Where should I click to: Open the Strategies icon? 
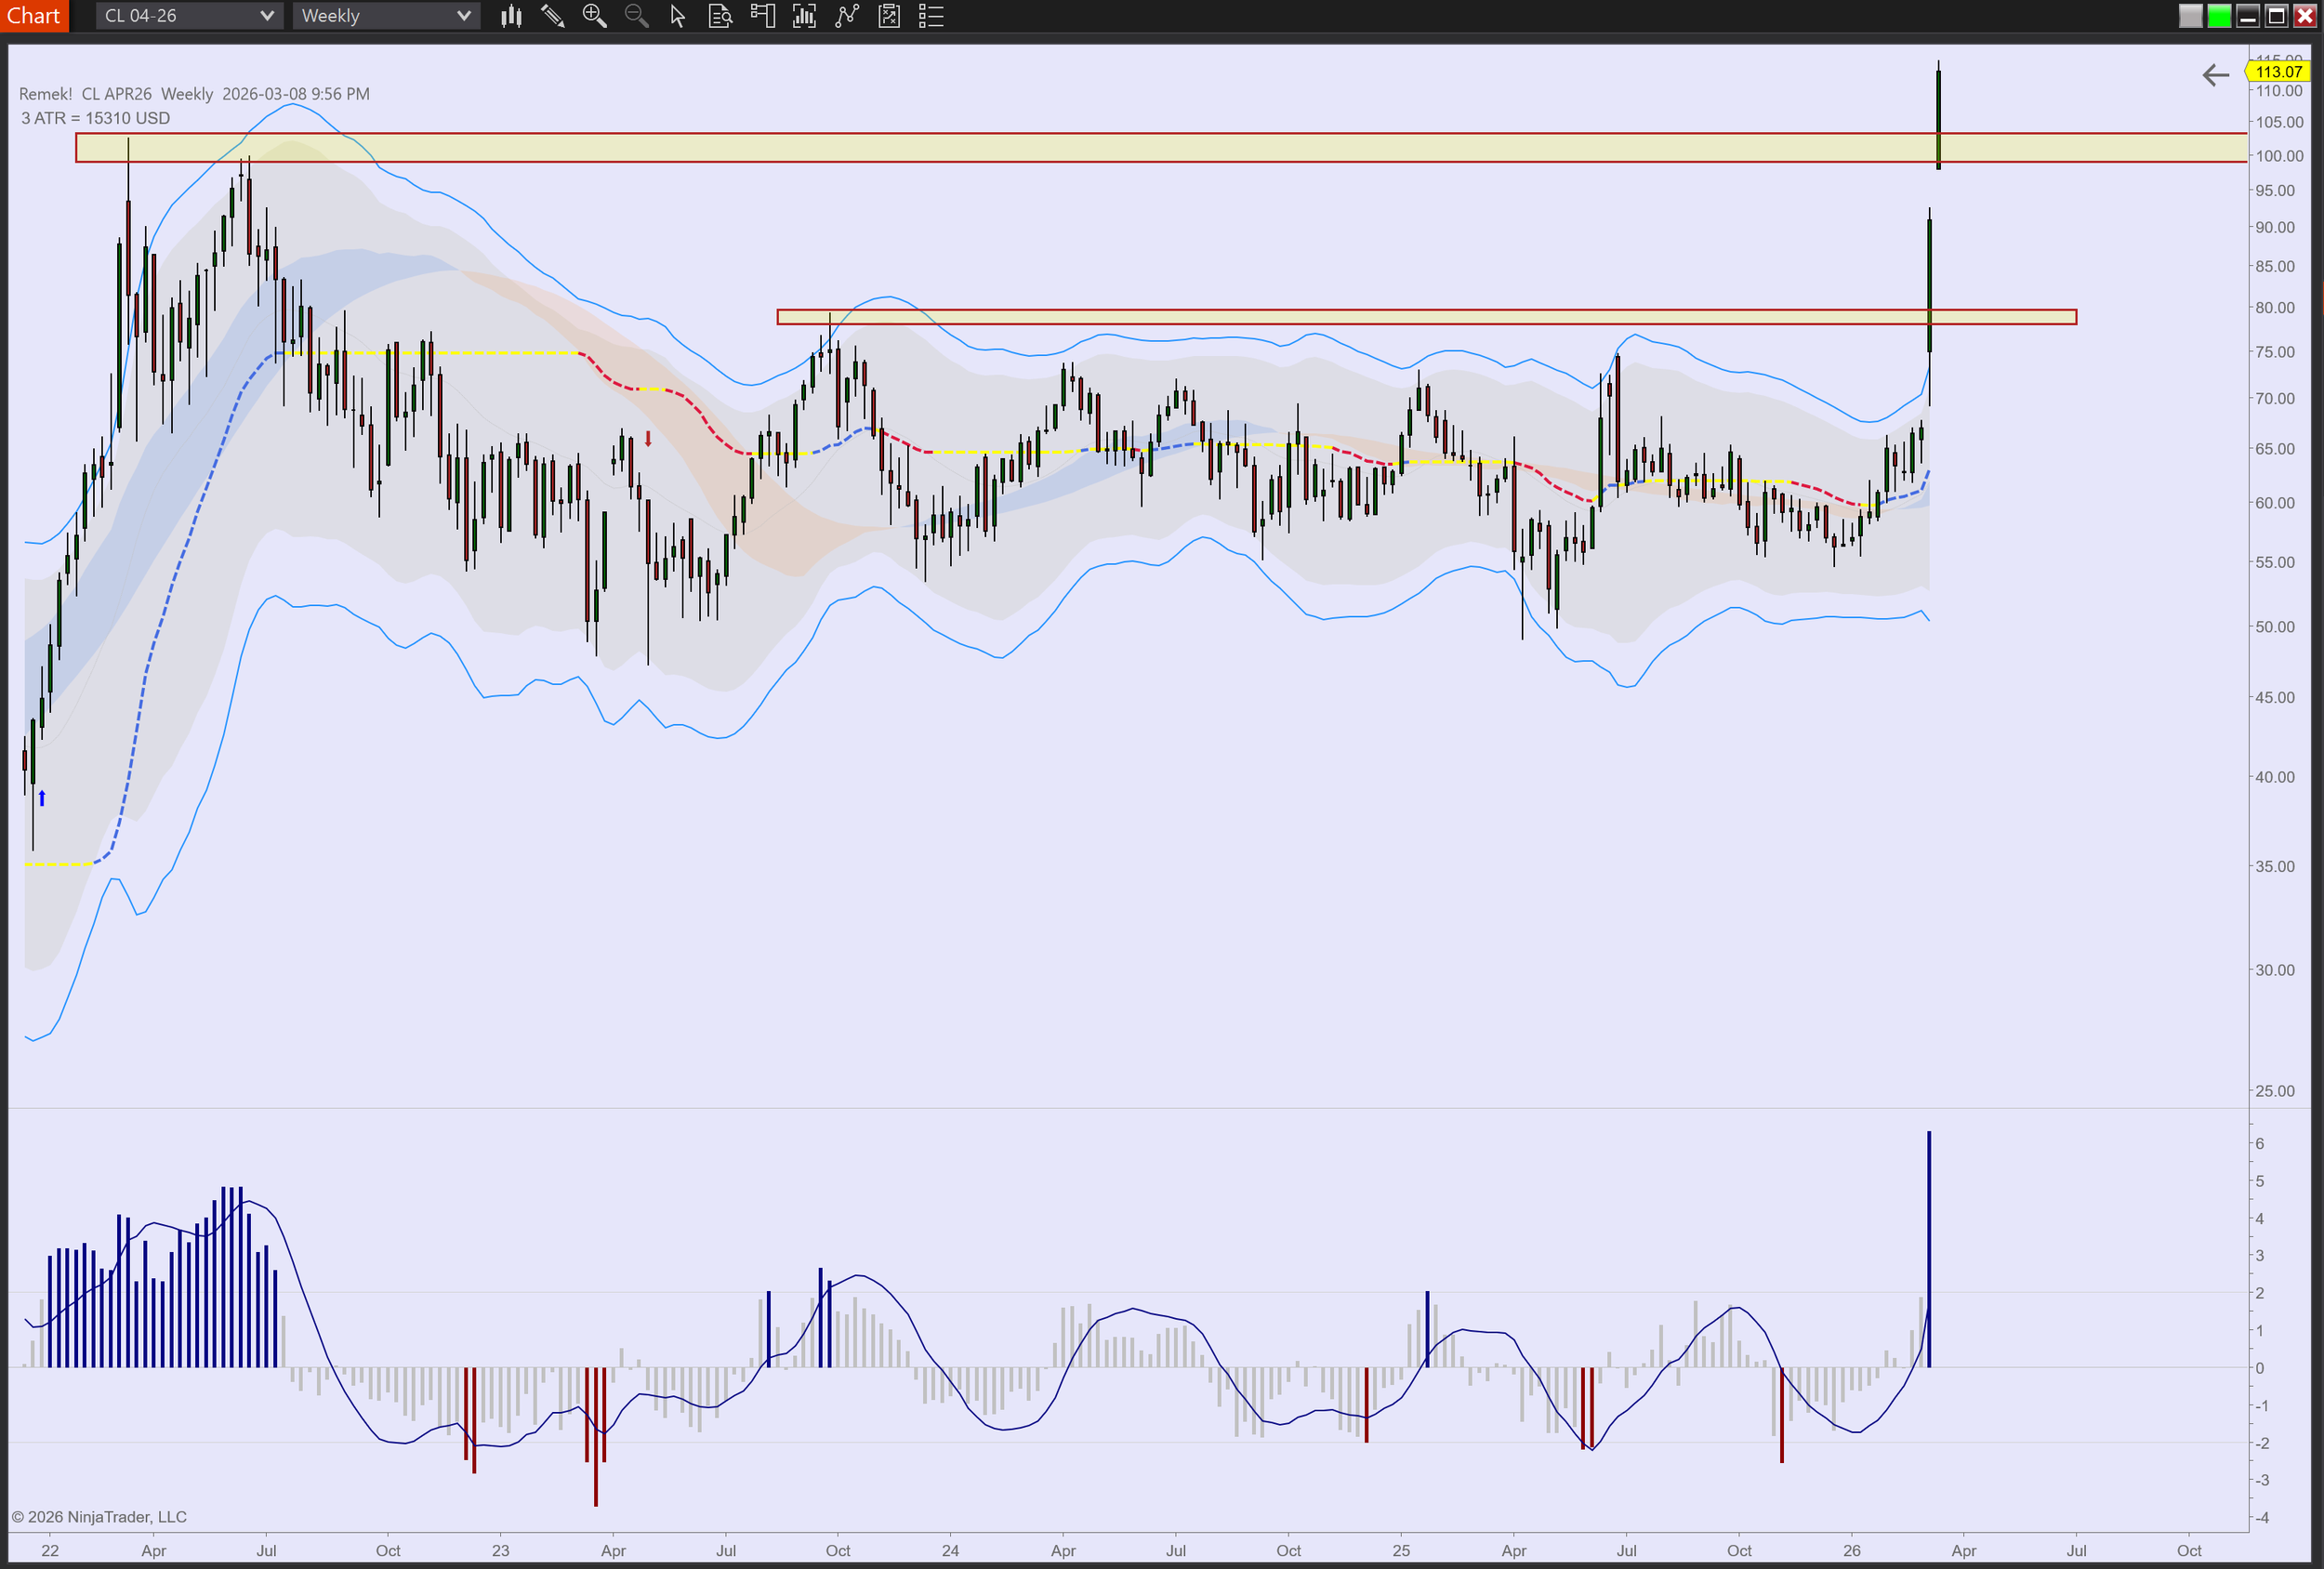point(847,16)
